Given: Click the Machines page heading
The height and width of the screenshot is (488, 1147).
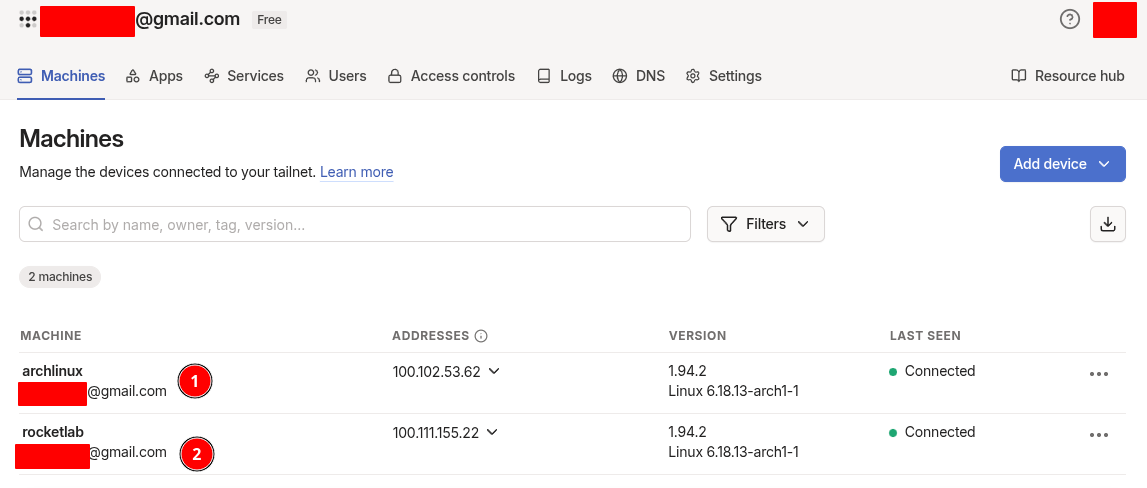Looking at the screenshot, I should 71,138.
